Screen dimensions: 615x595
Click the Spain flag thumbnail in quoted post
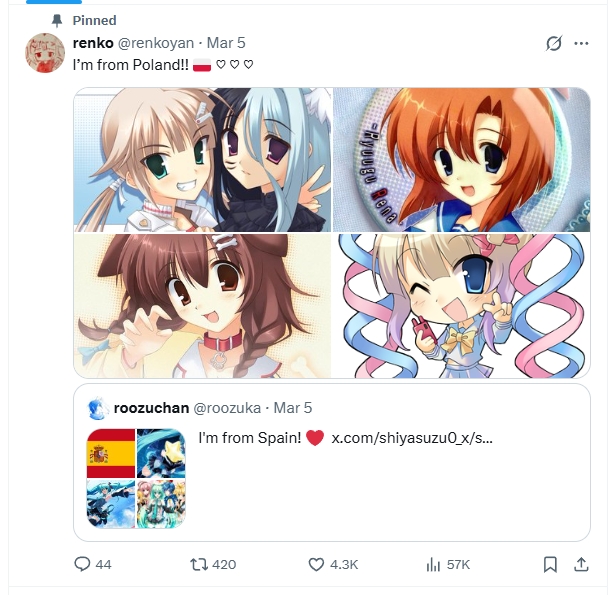click(x=111, y=453)
